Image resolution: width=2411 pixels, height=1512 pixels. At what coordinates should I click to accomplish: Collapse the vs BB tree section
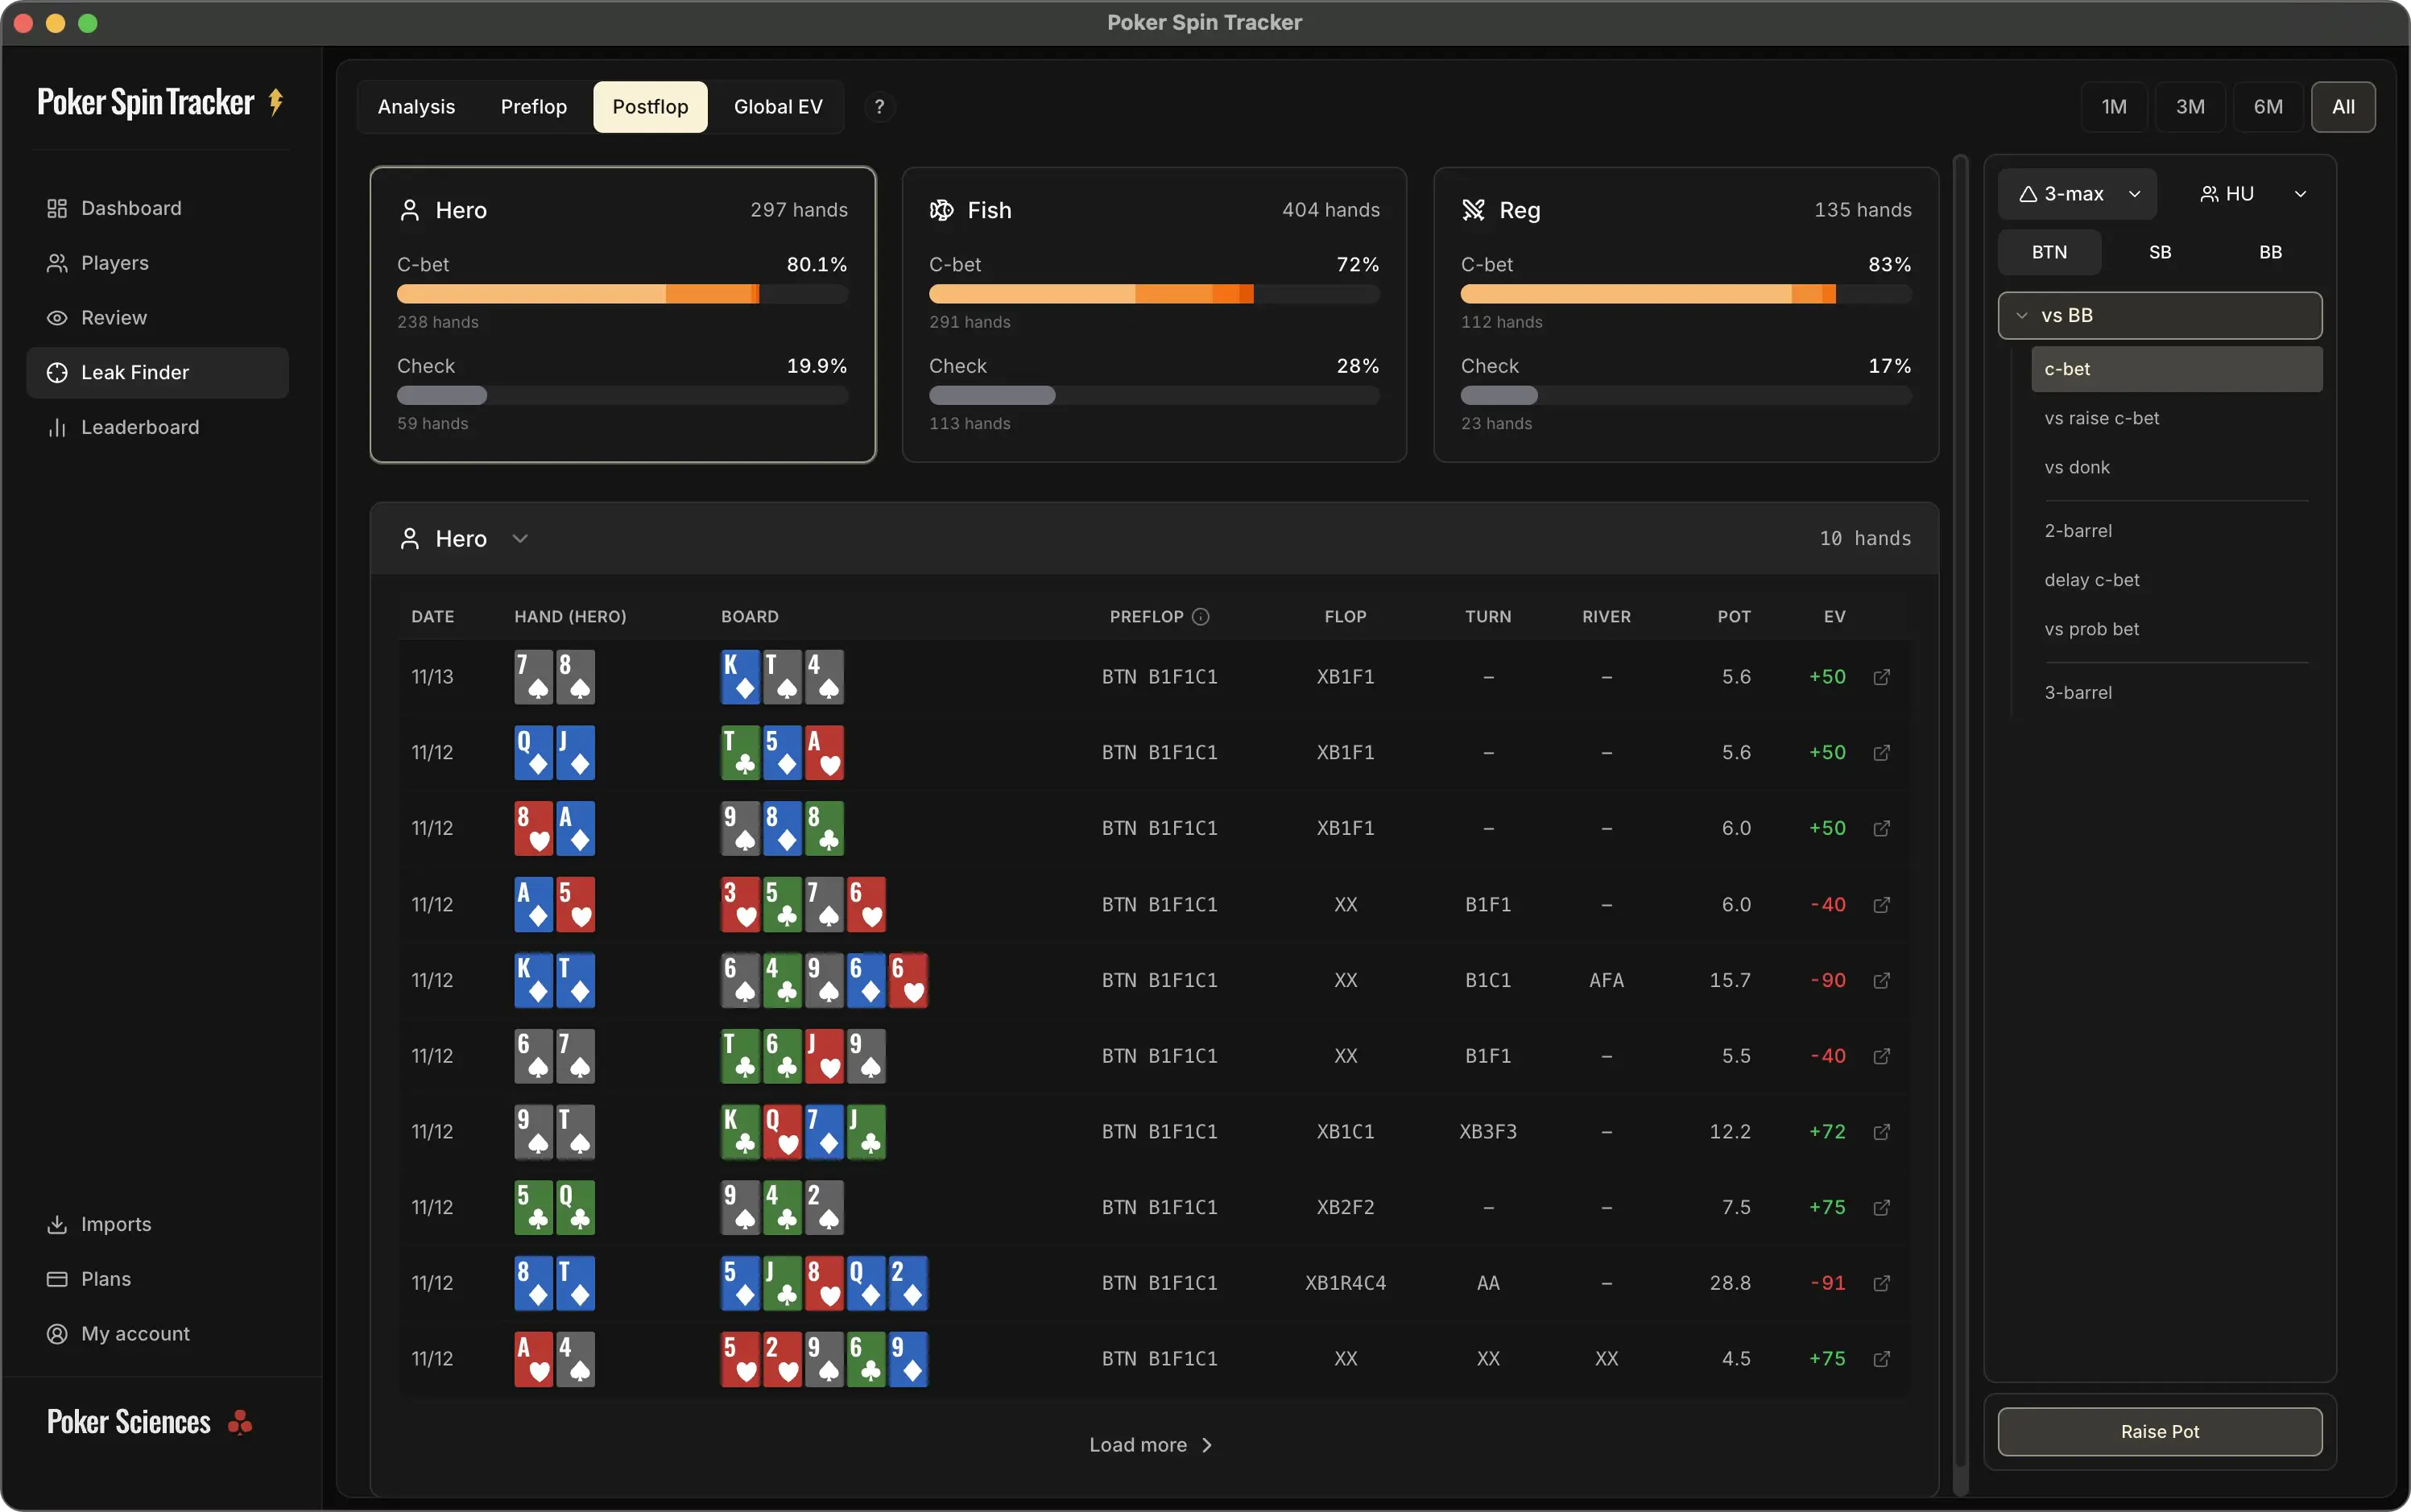point(2022,316)
